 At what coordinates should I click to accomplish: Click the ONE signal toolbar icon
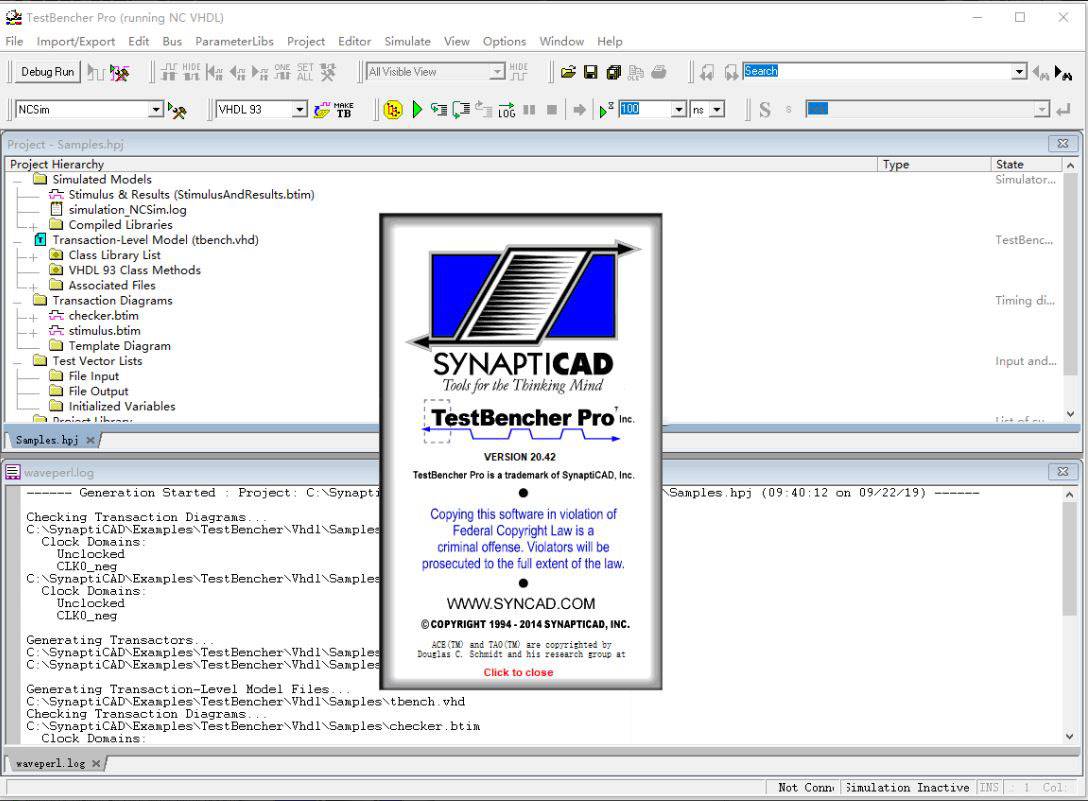coord(282,71)
